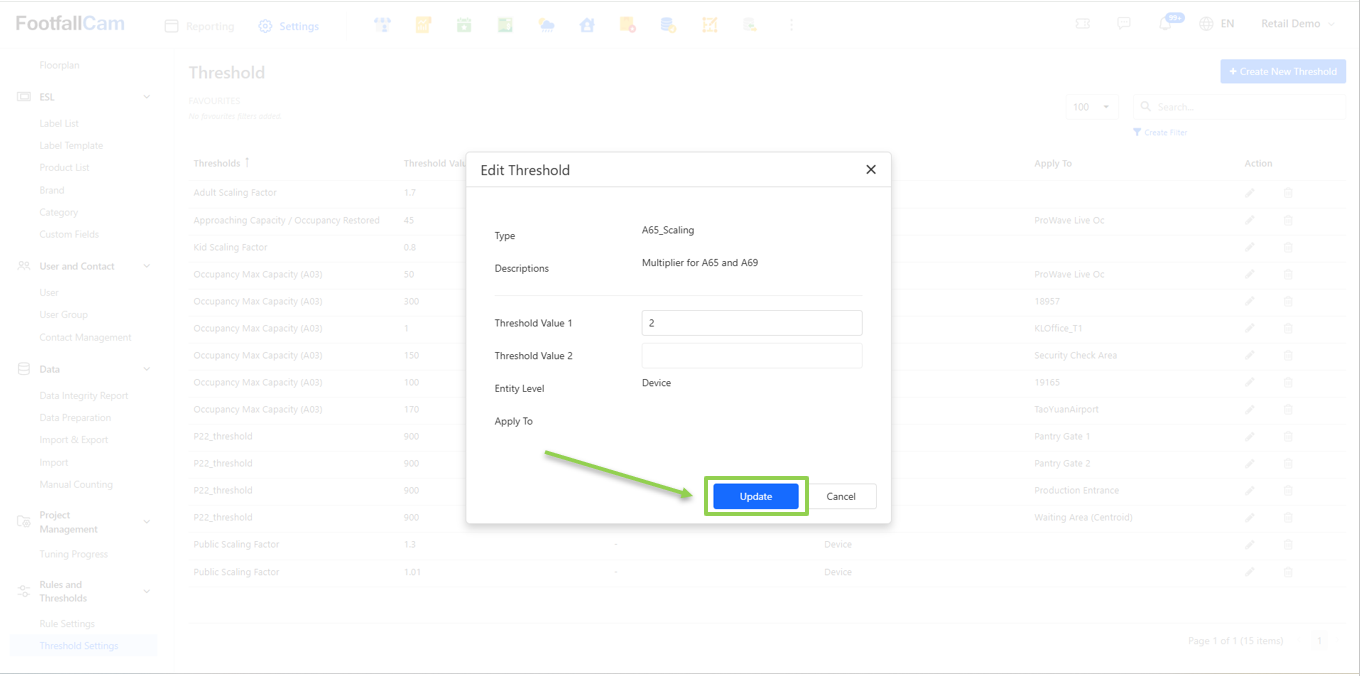Collapse the Project Management section
Screen dimensions: 1360x676
click(147, 522)
